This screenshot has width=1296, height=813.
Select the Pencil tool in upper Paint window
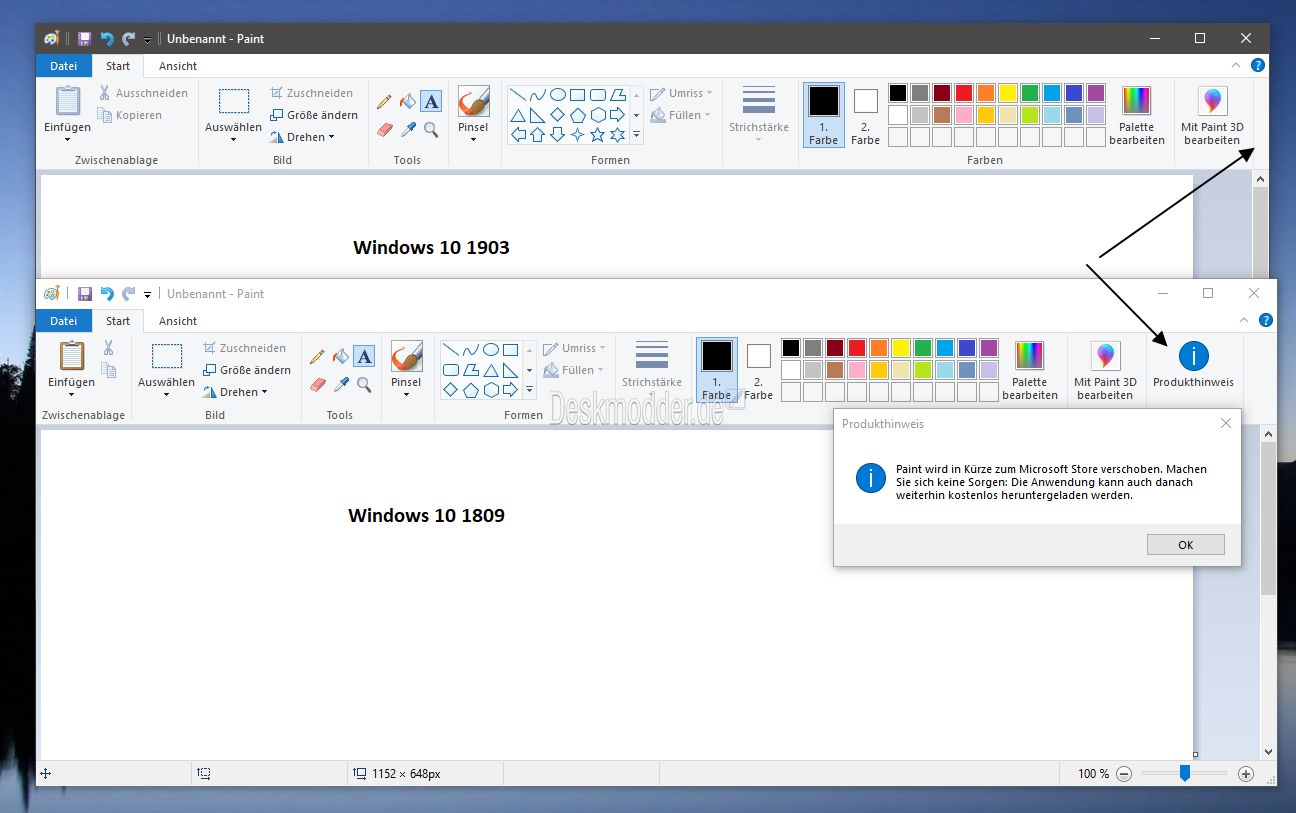point(384,102)
